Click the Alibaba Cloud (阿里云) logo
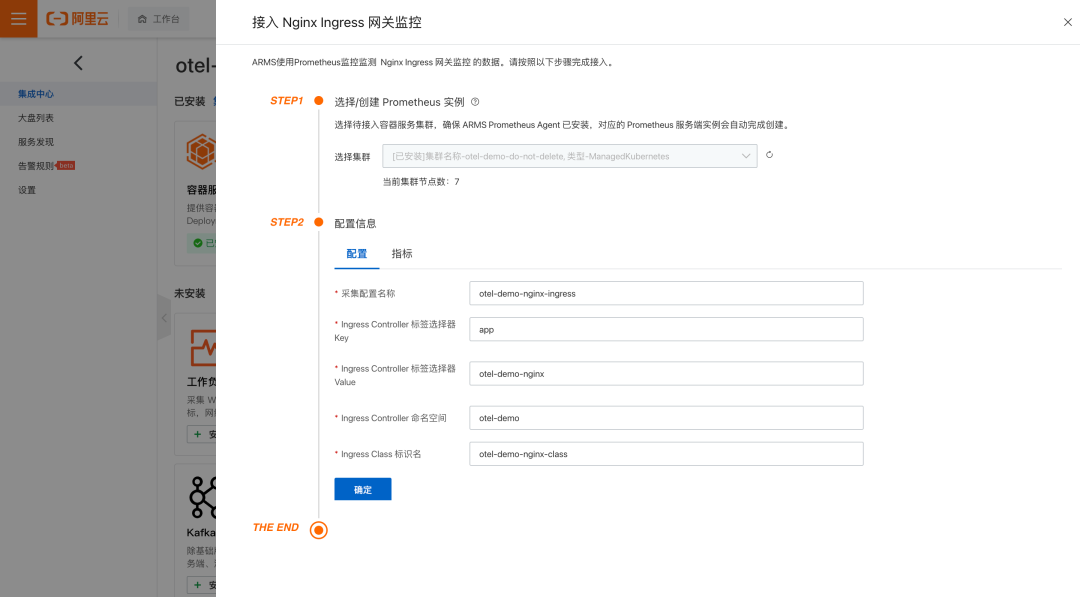The height and width of the screenshot is (597, 1080). (x=78, y=19)
